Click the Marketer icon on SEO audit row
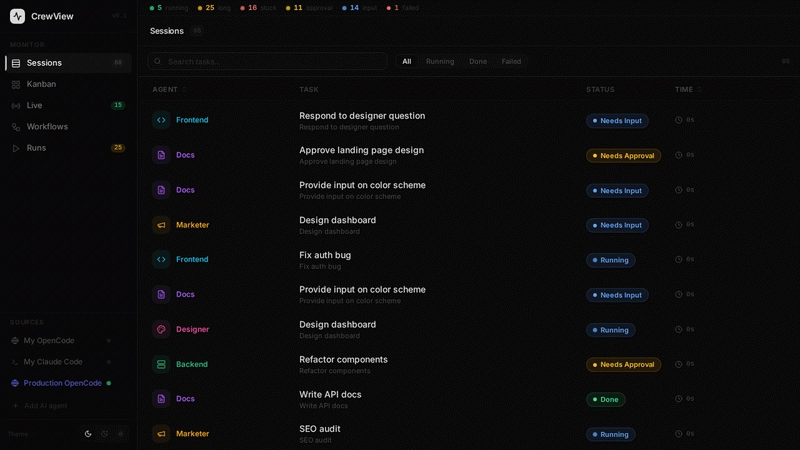 tap(161, 434)
